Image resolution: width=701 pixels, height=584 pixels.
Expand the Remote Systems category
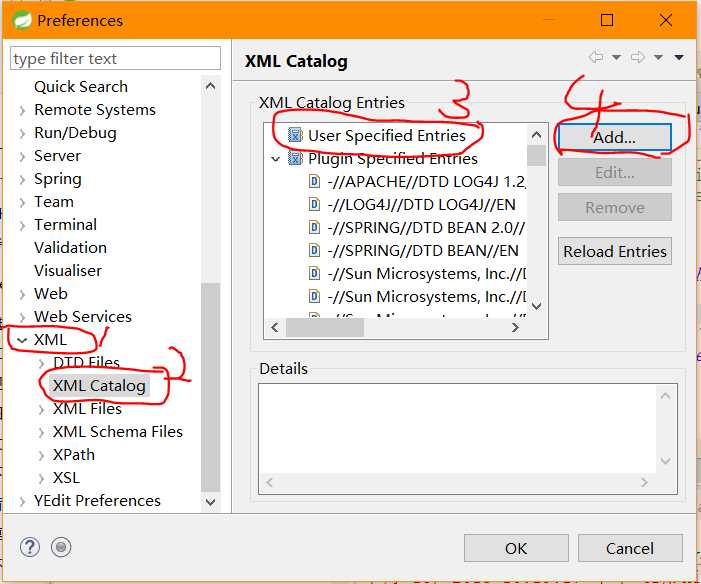[22, 110]
